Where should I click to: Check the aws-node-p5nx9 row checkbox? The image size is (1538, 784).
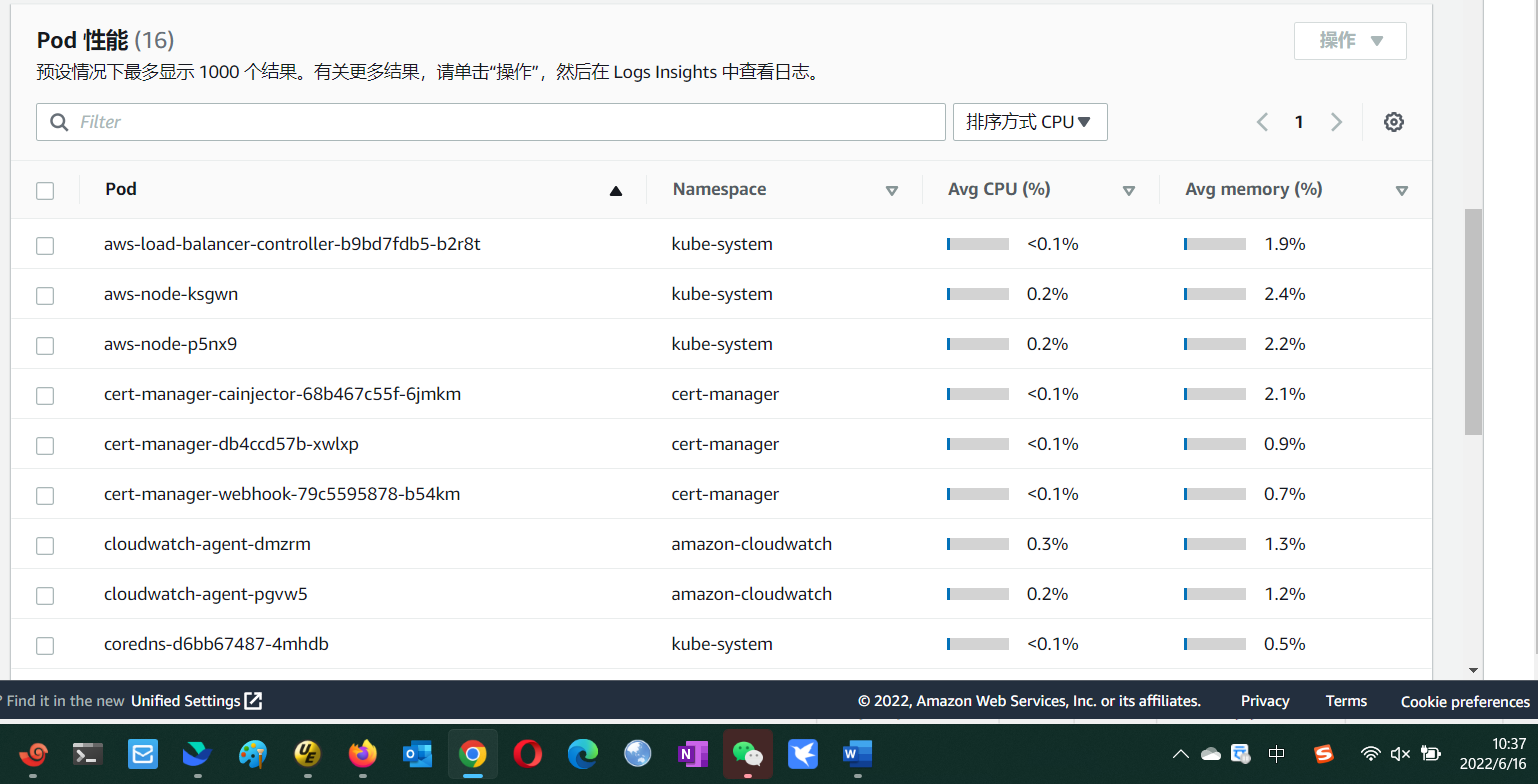click(45, 345)
